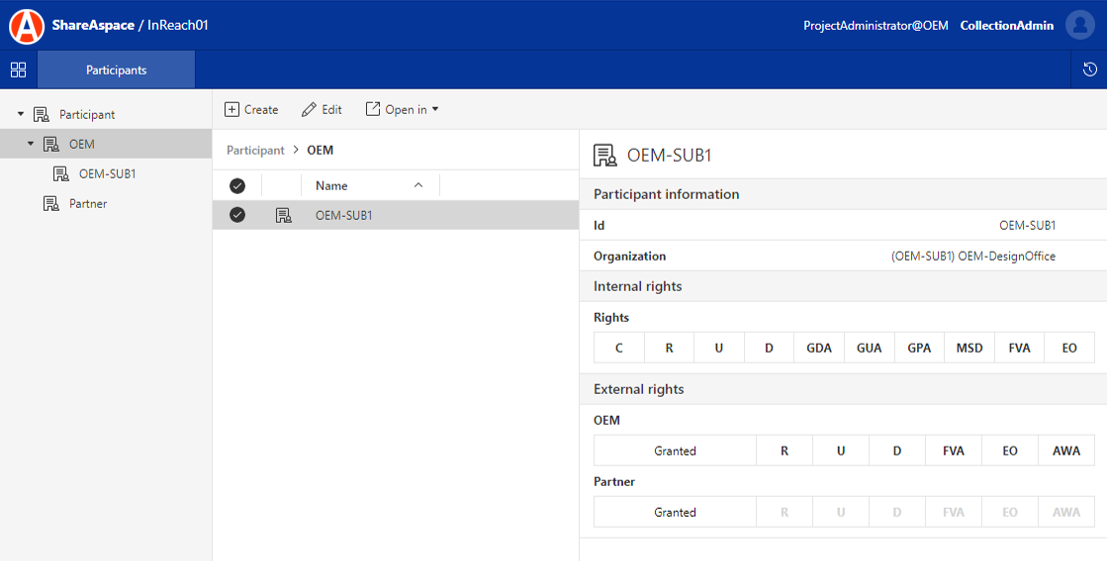The width and height of the screenshot is (1107, 561).
Task: Click internal rights FVA cell
Action: (1019, 348)
